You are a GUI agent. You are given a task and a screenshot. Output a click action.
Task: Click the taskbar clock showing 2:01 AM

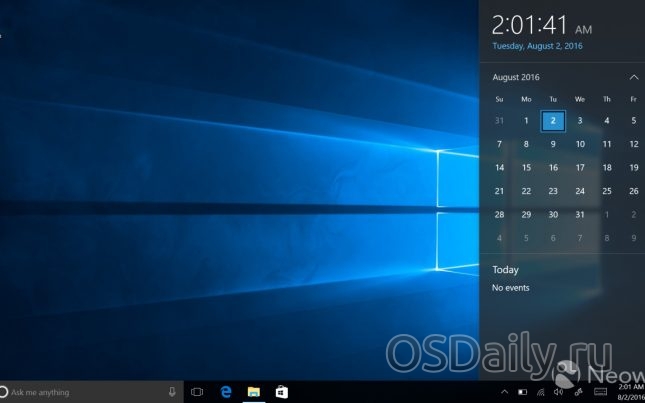630,391
